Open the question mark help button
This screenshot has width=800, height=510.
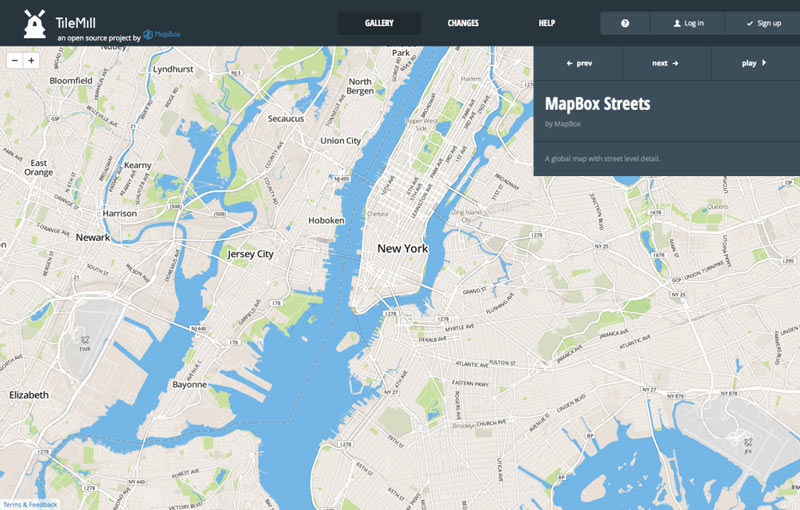click(625, 23)
